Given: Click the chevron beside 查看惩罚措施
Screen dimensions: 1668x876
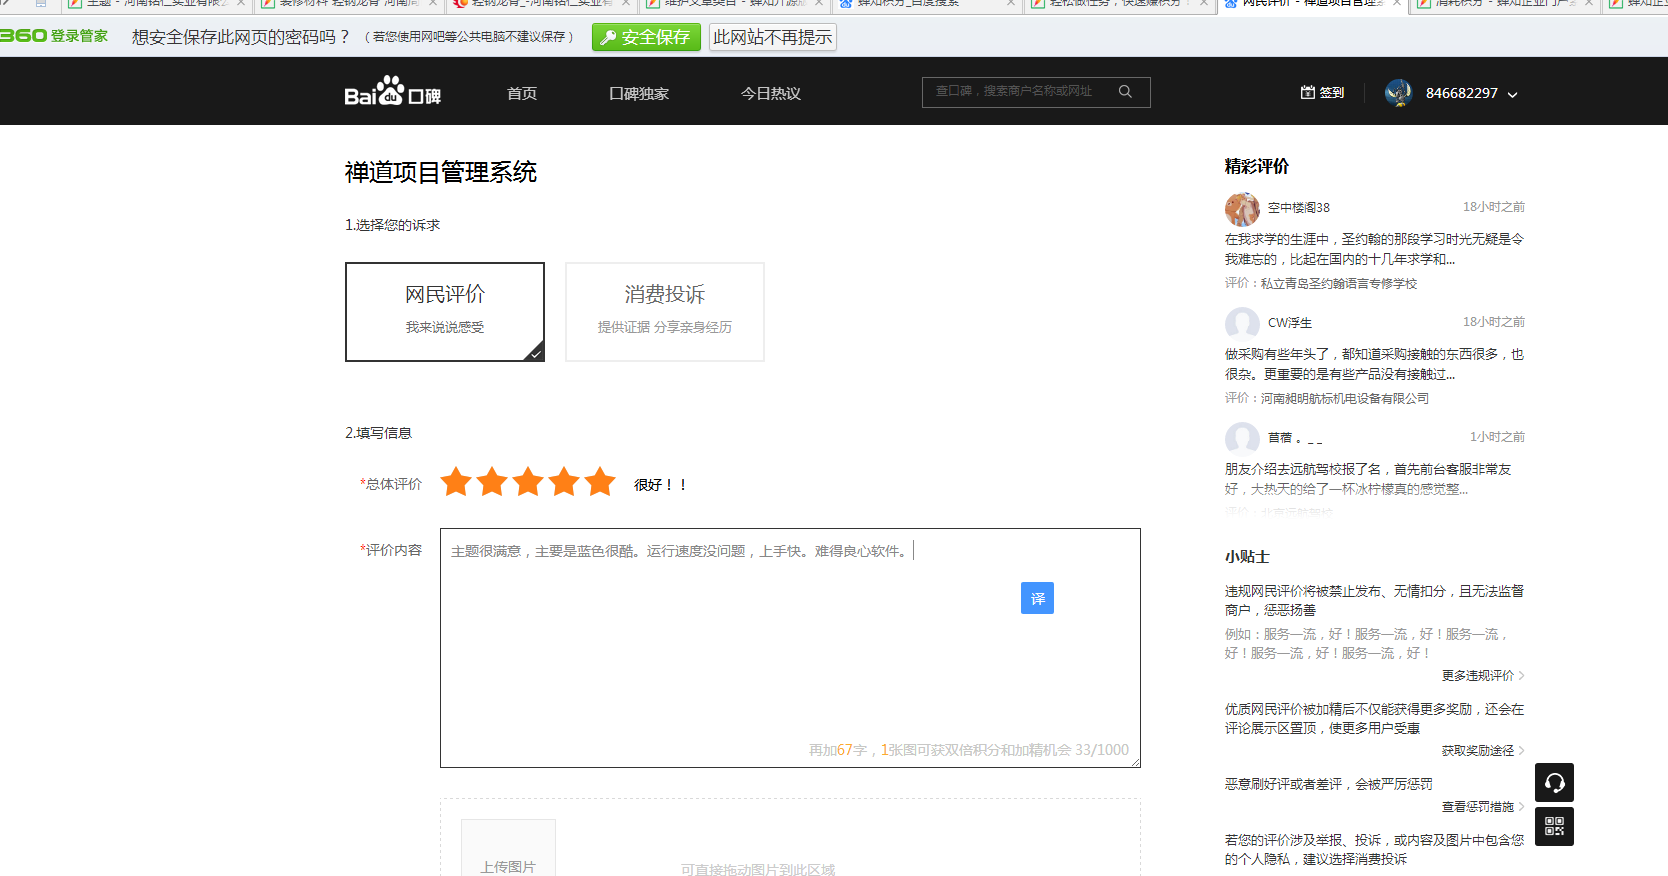Looking at the screenshot, I should point(1521,807).
